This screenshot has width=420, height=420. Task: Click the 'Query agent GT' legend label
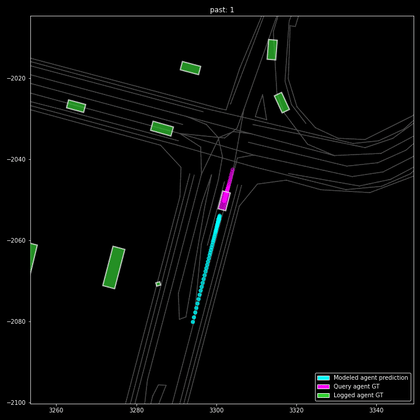356,387
